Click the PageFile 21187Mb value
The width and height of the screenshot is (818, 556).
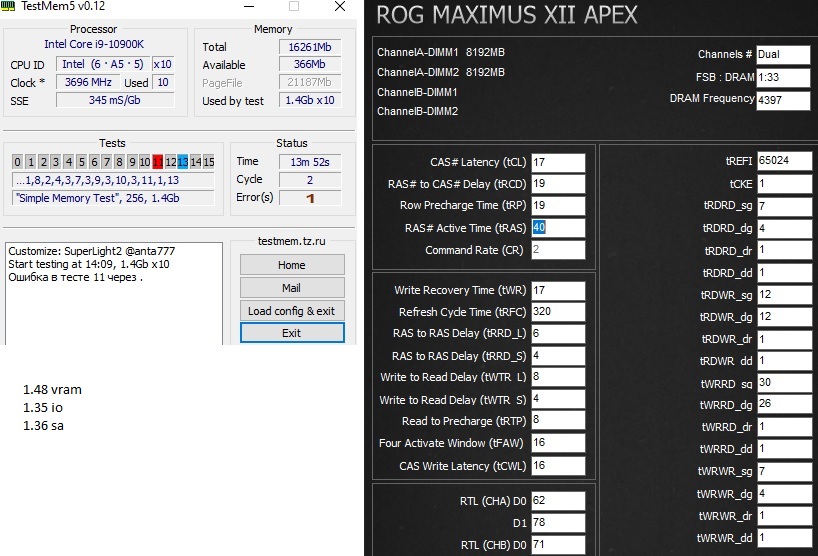pos(310,82)
